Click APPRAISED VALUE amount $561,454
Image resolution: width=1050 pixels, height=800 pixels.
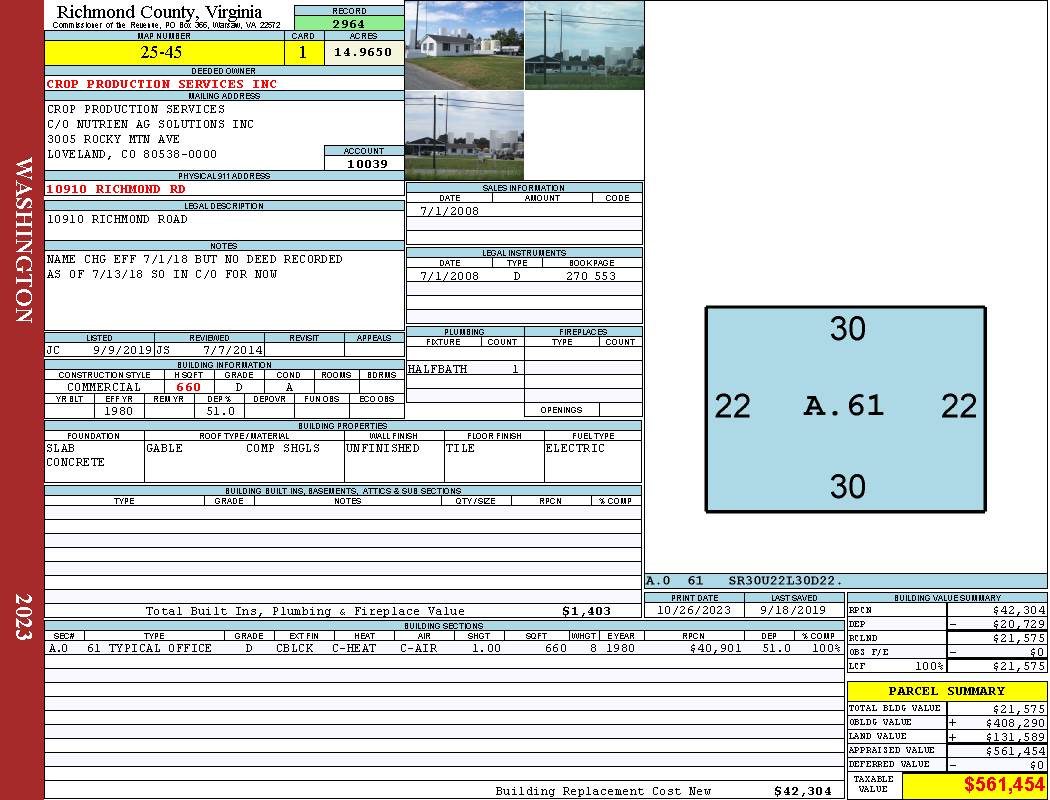1015,751
